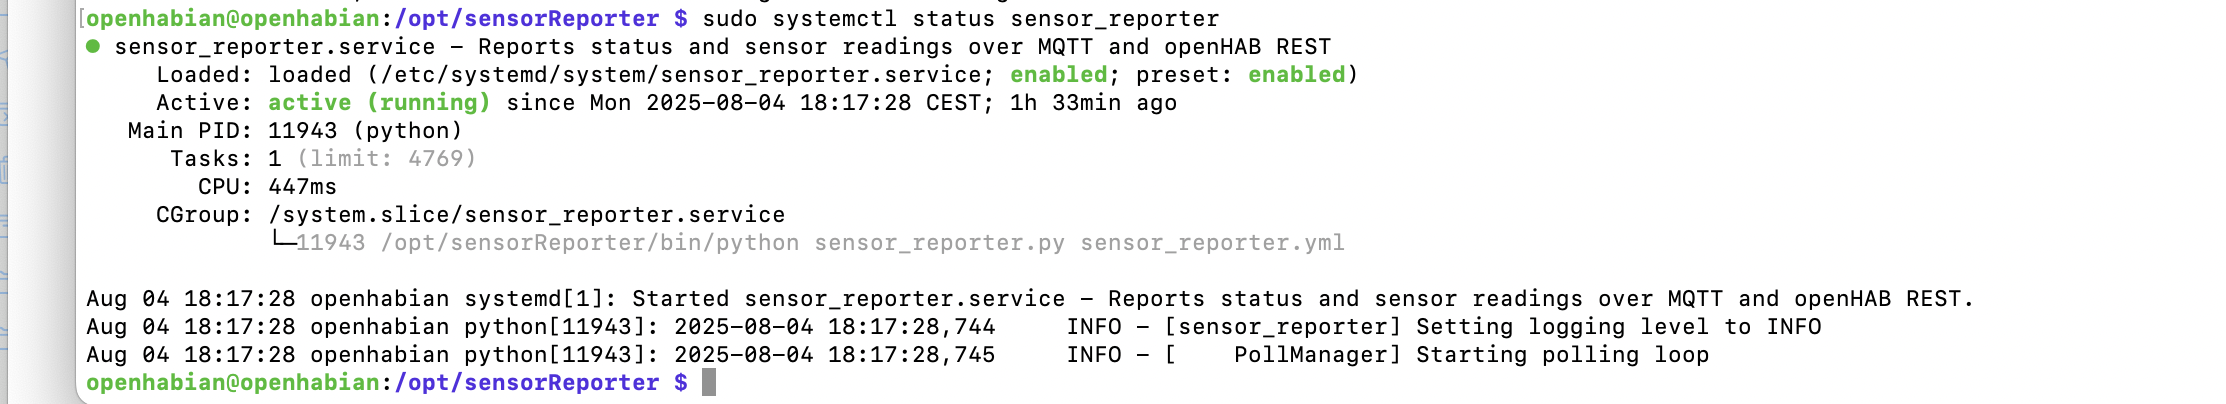Screen dimensions: 2226x404
Task: Click 'sensor_reporter.yml' in the process command line
Action: (1212, 243)
